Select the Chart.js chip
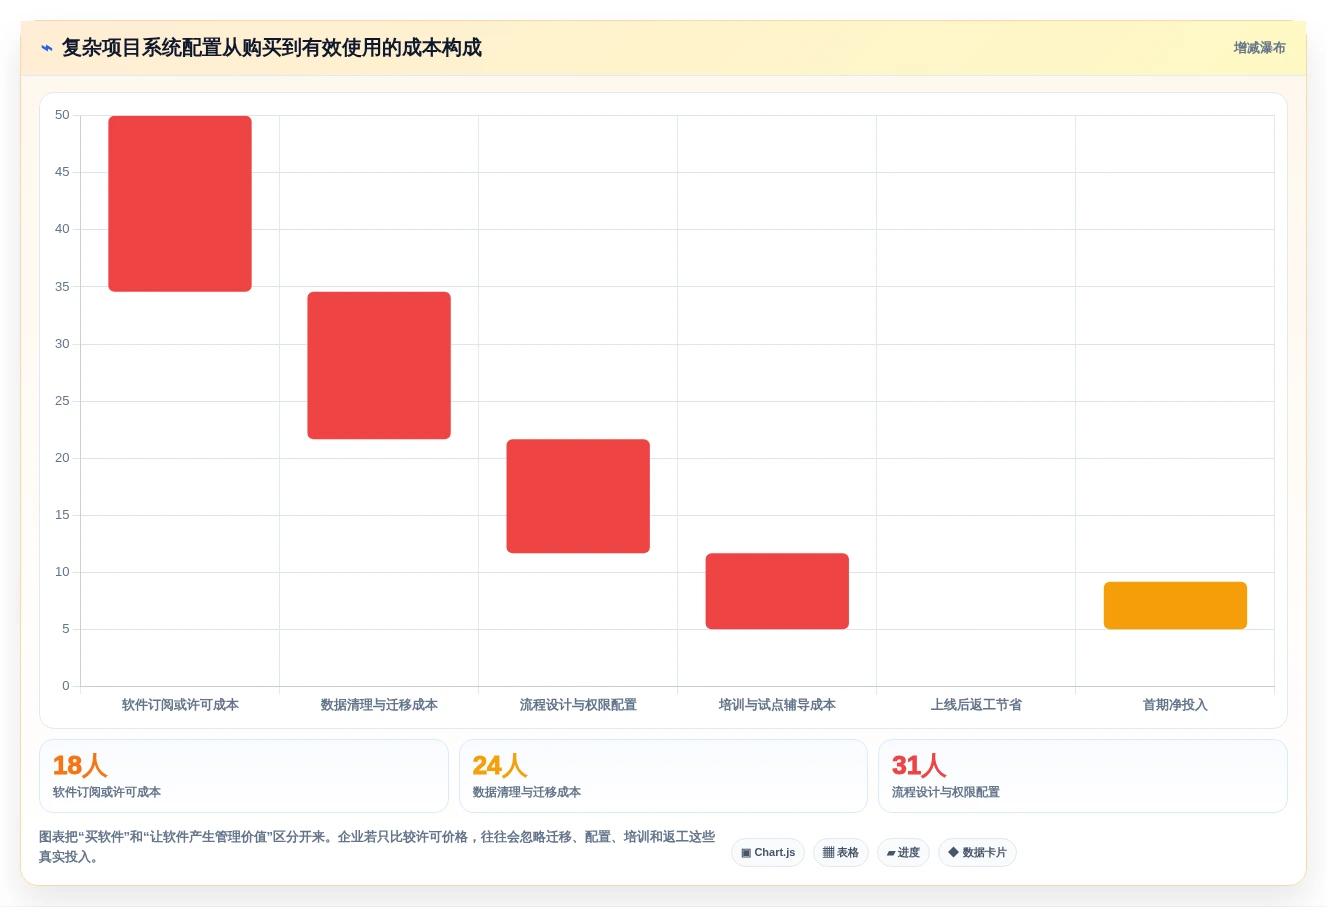 (768, 852)
